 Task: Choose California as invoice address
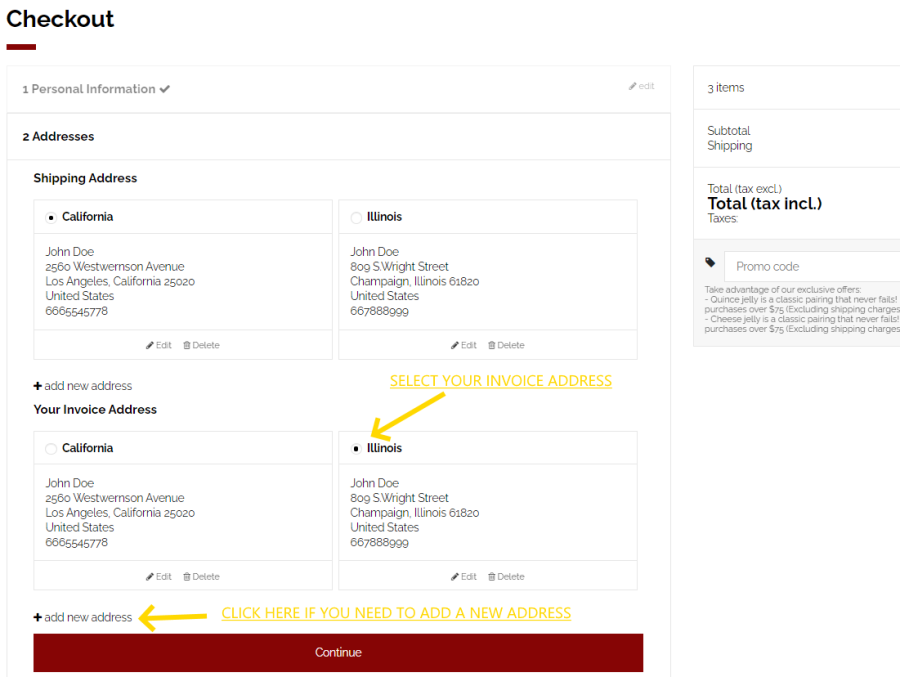[x=51, y=449]
